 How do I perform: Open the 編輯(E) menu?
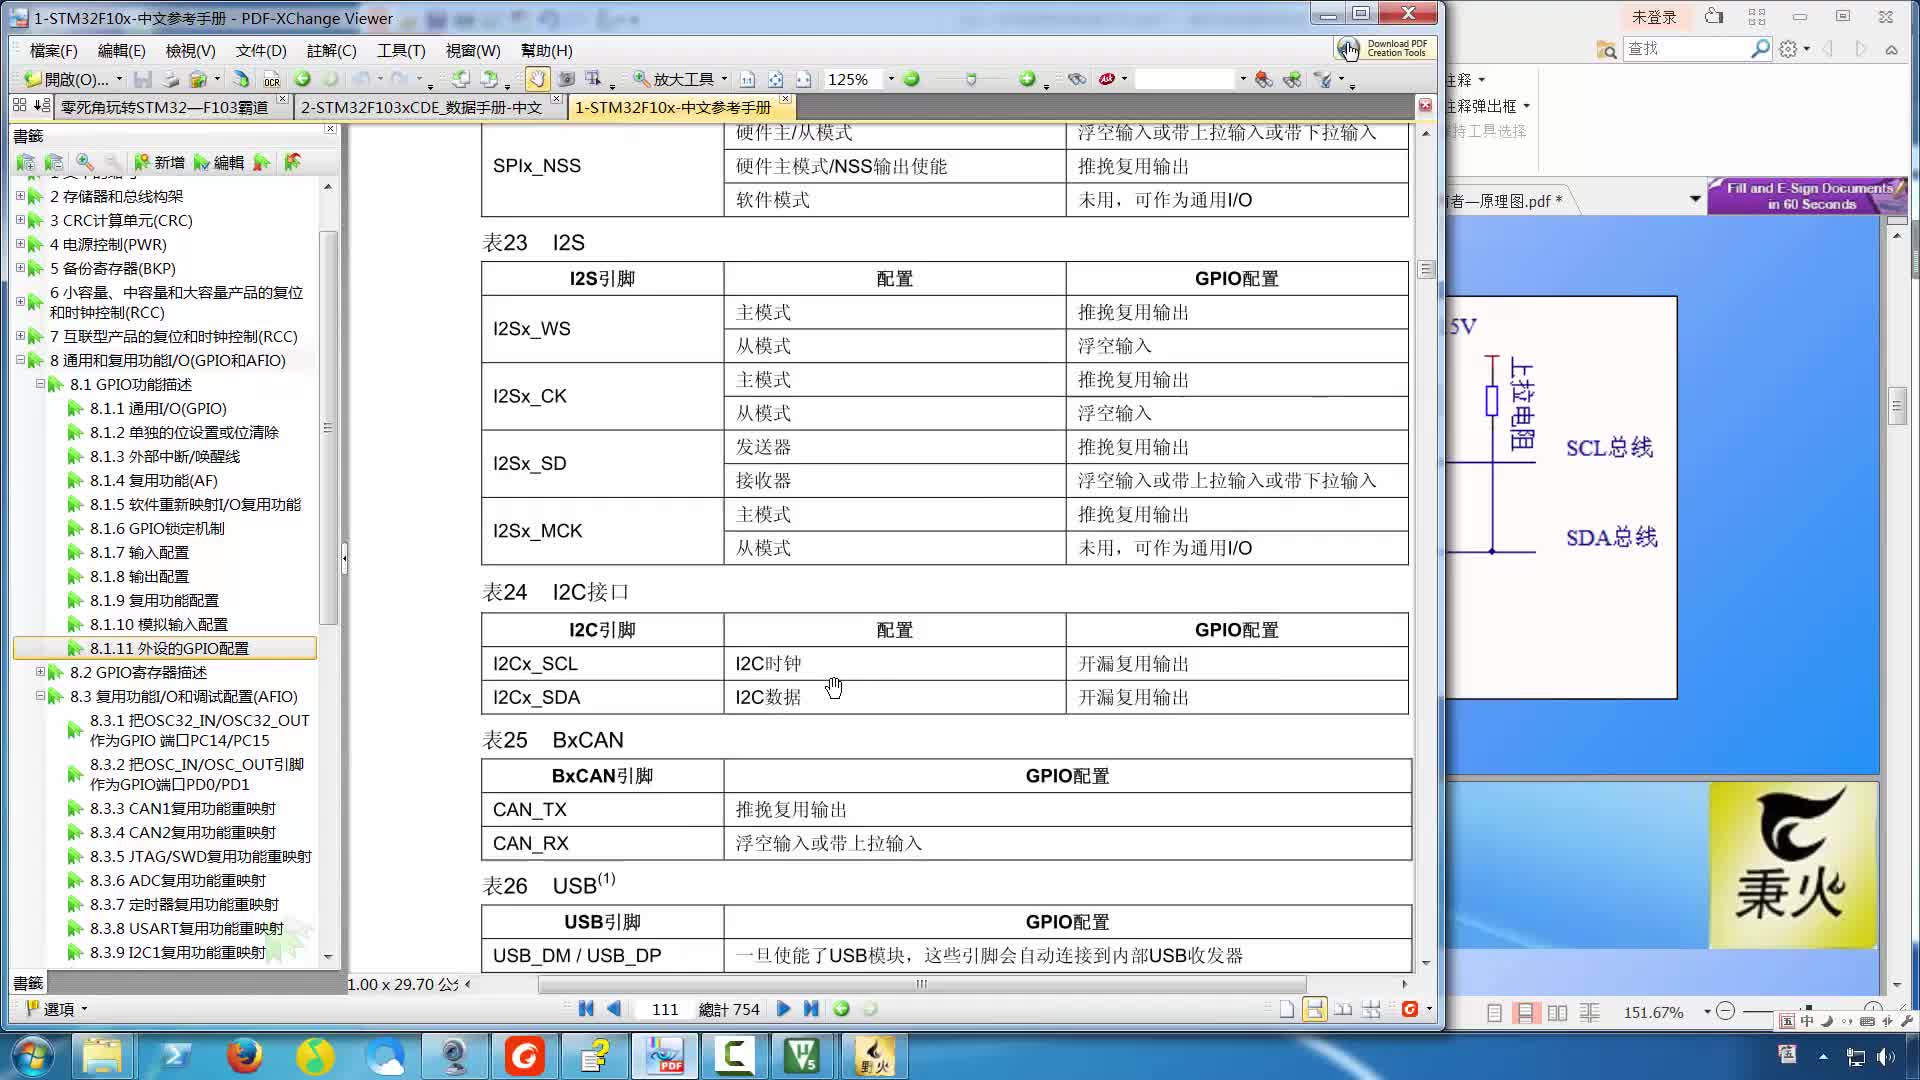pyautogui.click(x=121, y=50)
